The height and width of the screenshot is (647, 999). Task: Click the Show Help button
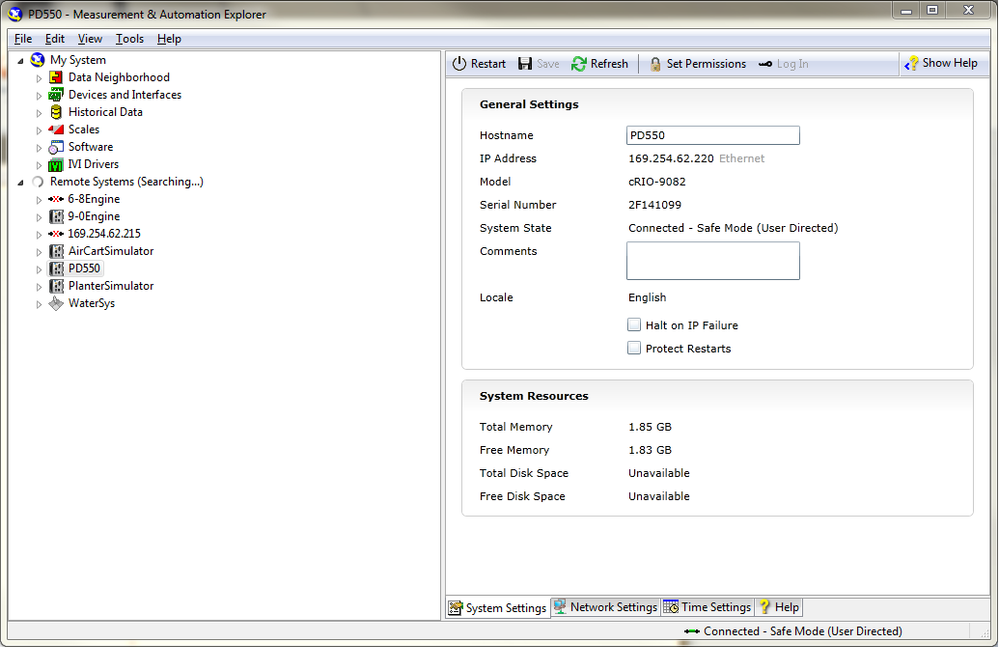click(x=941, y=63)
